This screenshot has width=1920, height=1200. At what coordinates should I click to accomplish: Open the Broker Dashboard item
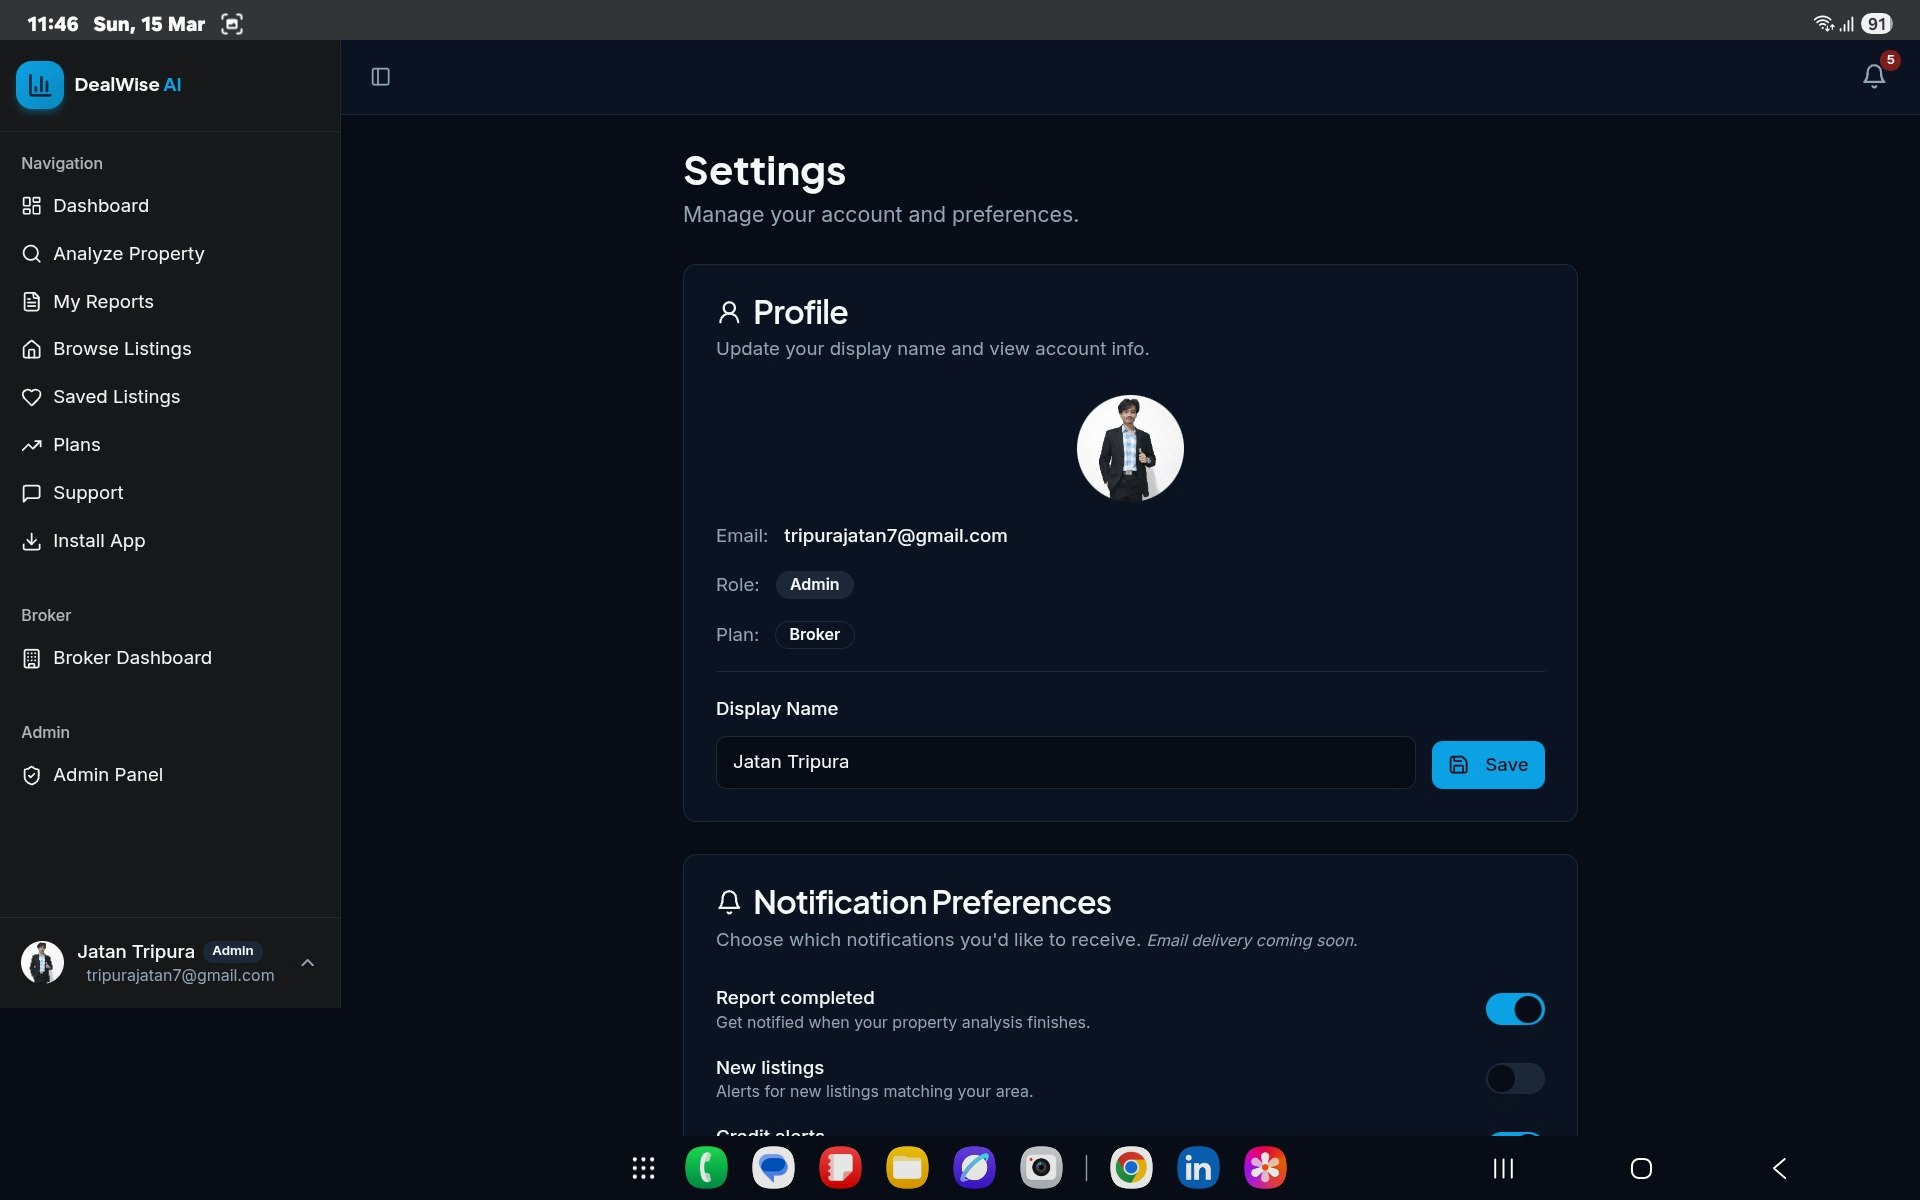click(132, 658)
